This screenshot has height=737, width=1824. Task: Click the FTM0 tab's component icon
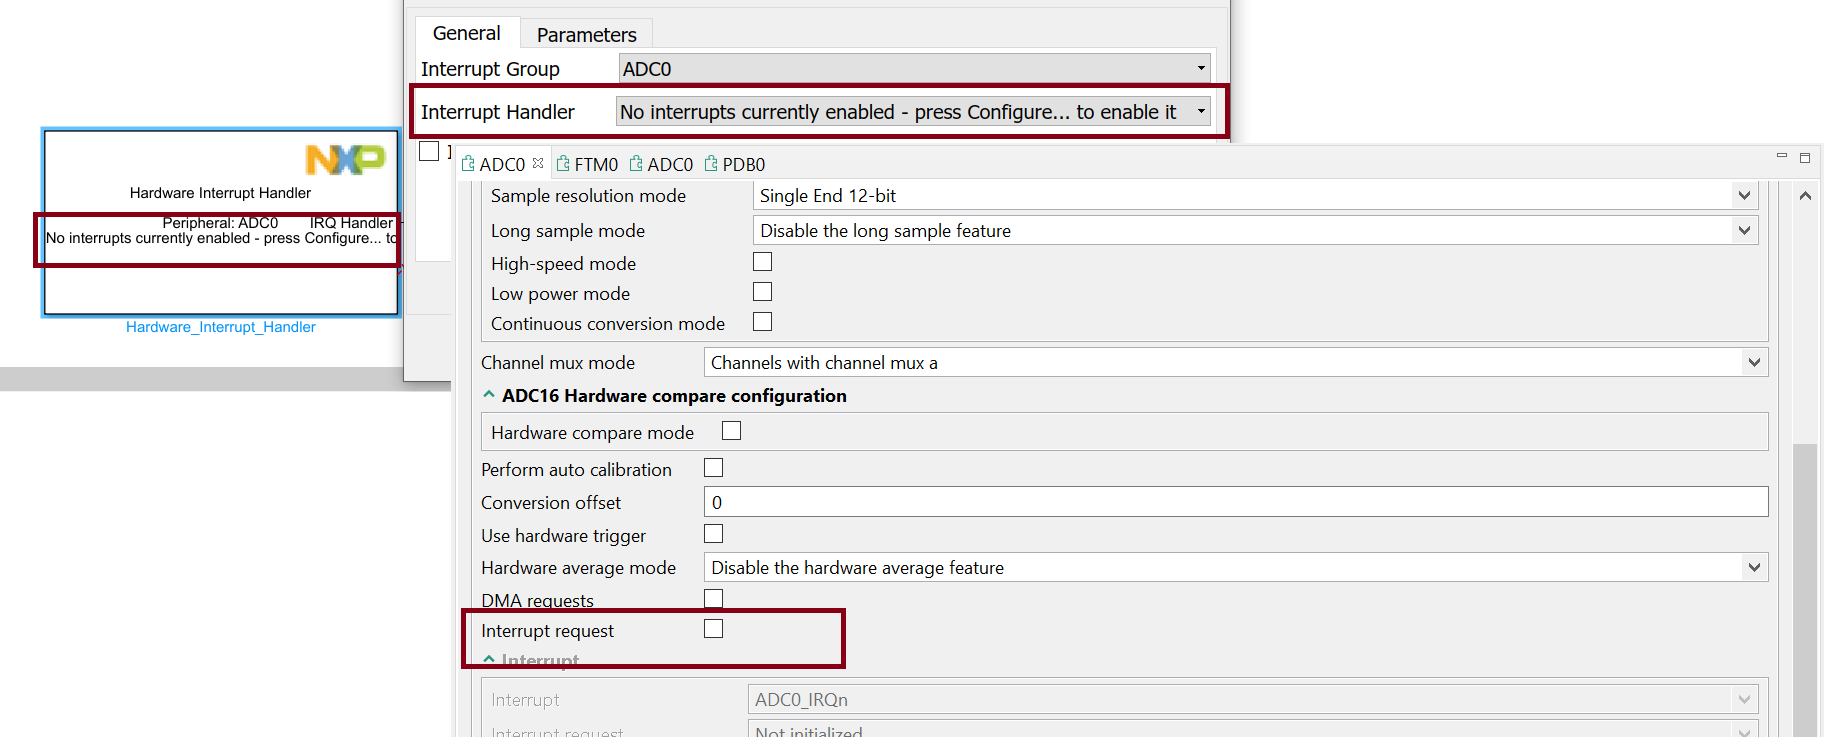click(563, 164)
